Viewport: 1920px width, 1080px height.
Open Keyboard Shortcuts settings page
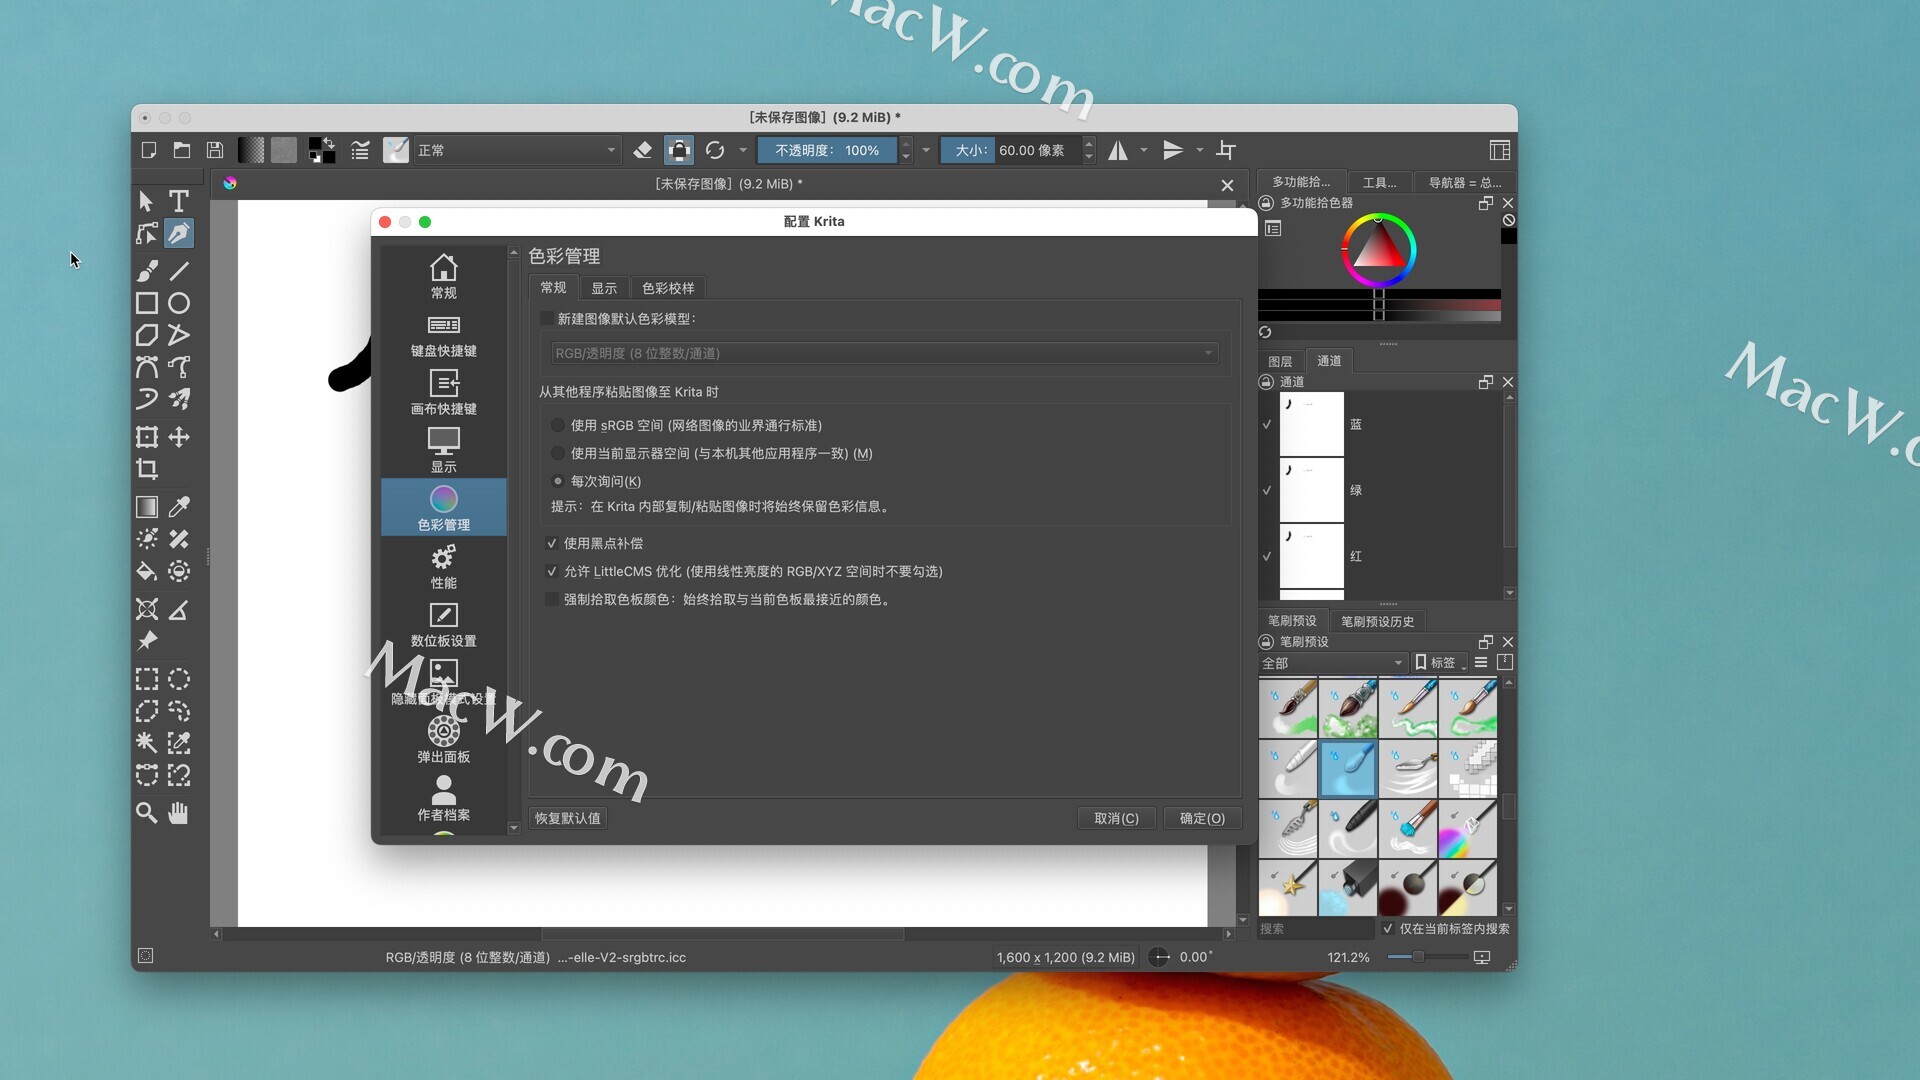tap(444, 335)
